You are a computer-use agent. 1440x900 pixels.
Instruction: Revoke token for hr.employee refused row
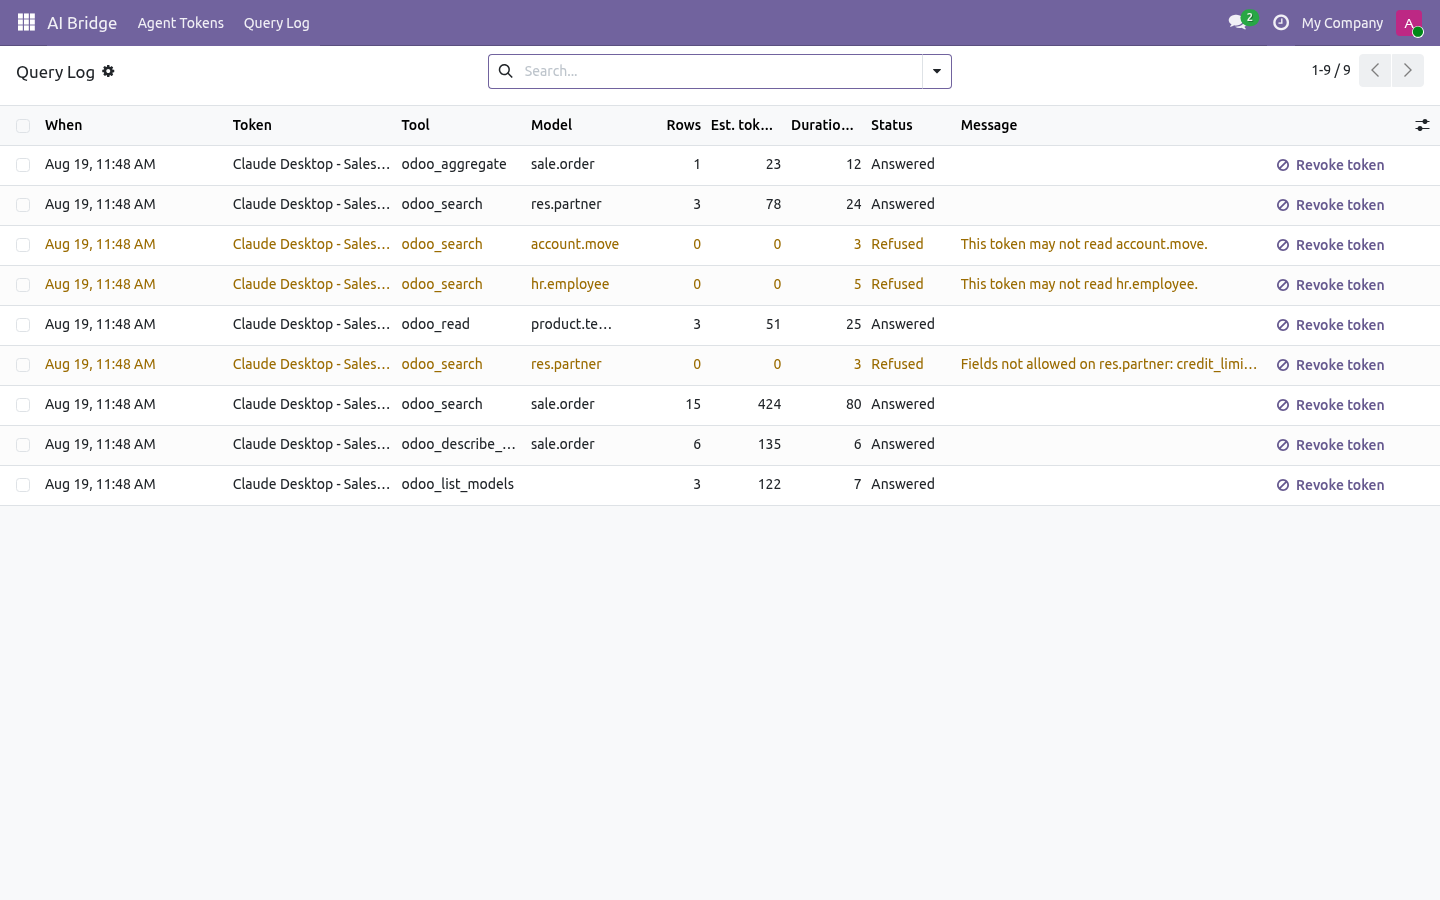(1330, 285)
